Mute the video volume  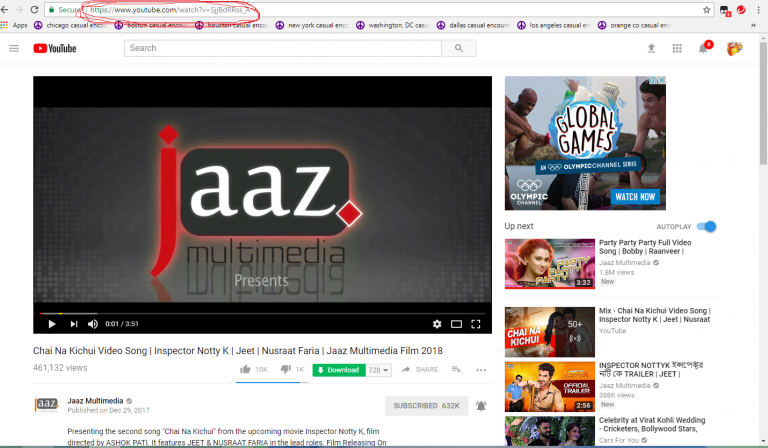(x=93, y=324)
